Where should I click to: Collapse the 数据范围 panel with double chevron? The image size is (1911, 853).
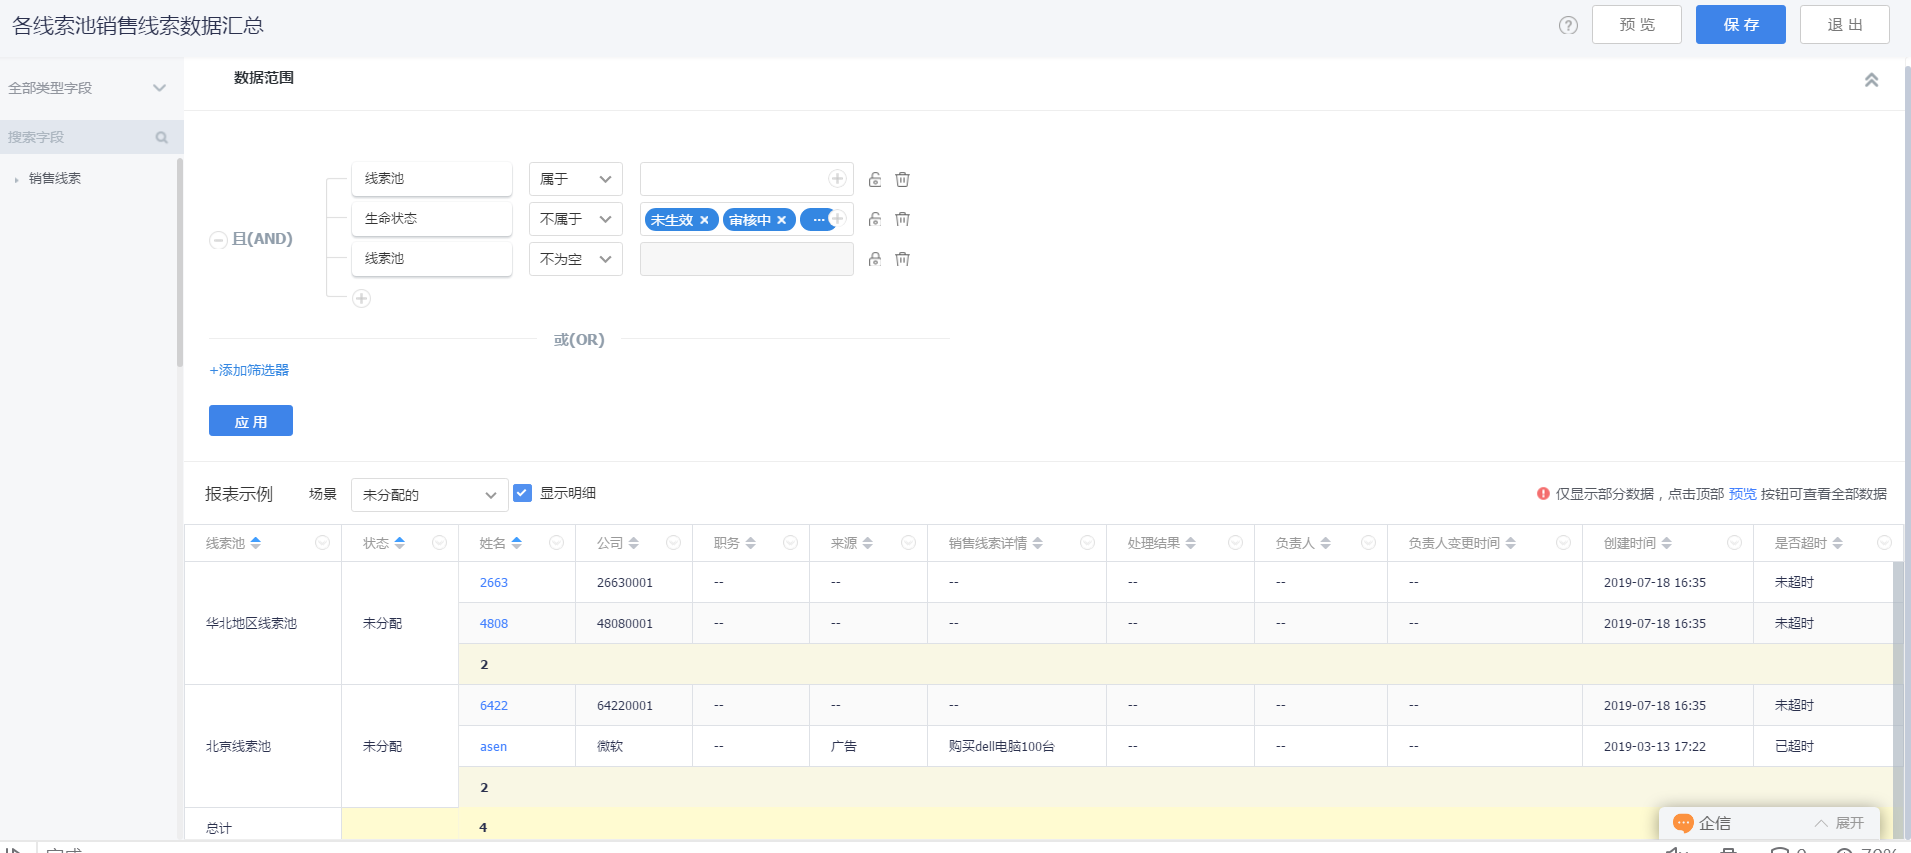click(1871, 80)
